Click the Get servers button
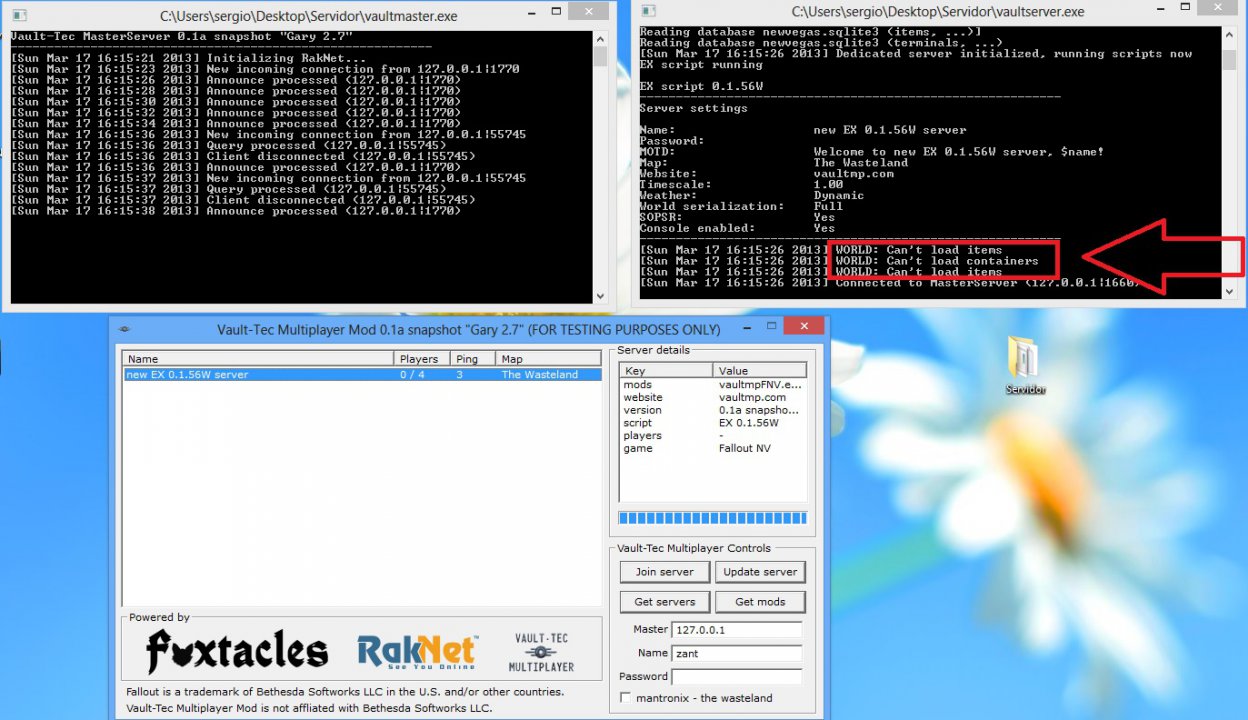 click(664, 602)
